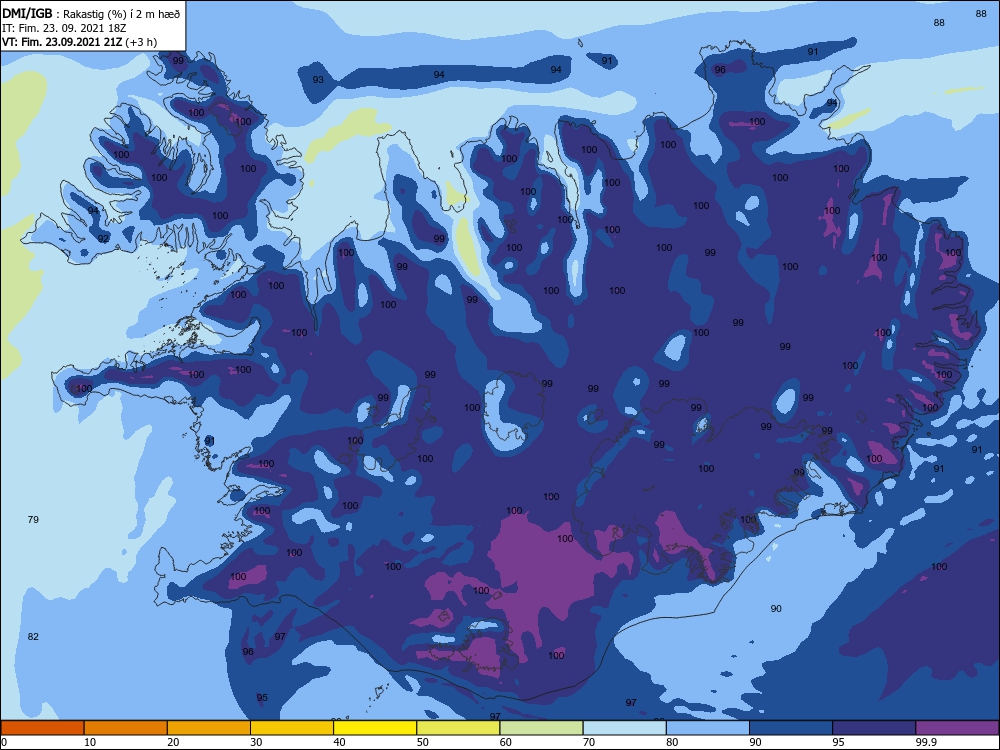Pick the pale yellow 50–60 legend swatch
This screenshot has width=1000, height=750.
coord(458,728)
